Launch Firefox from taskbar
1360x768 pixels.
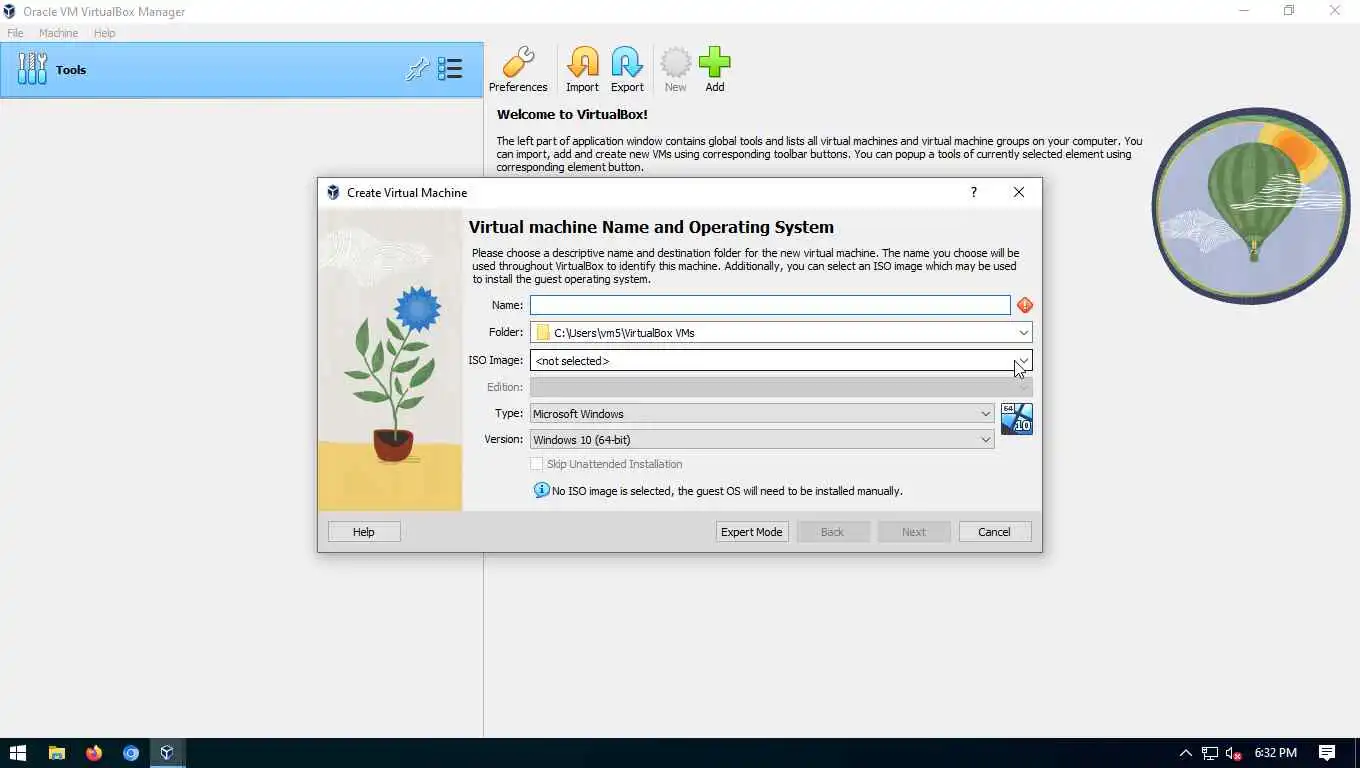tap(94, 753)
